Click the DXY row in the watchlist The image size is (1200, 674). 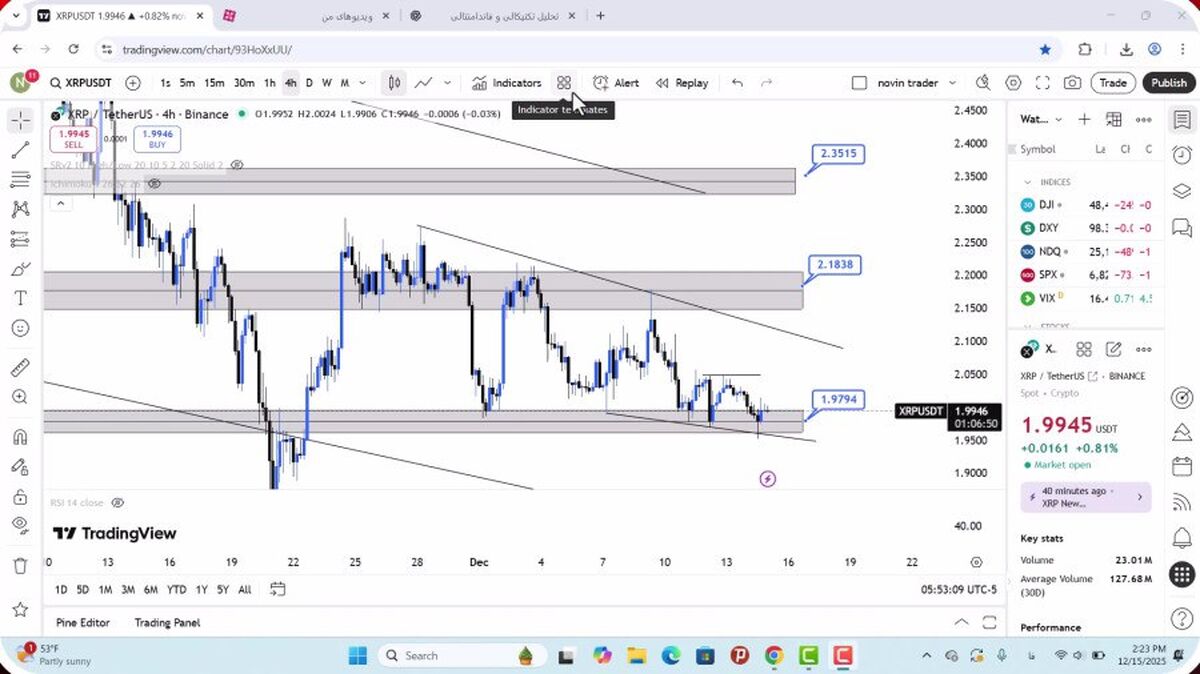pos(1085,228)
